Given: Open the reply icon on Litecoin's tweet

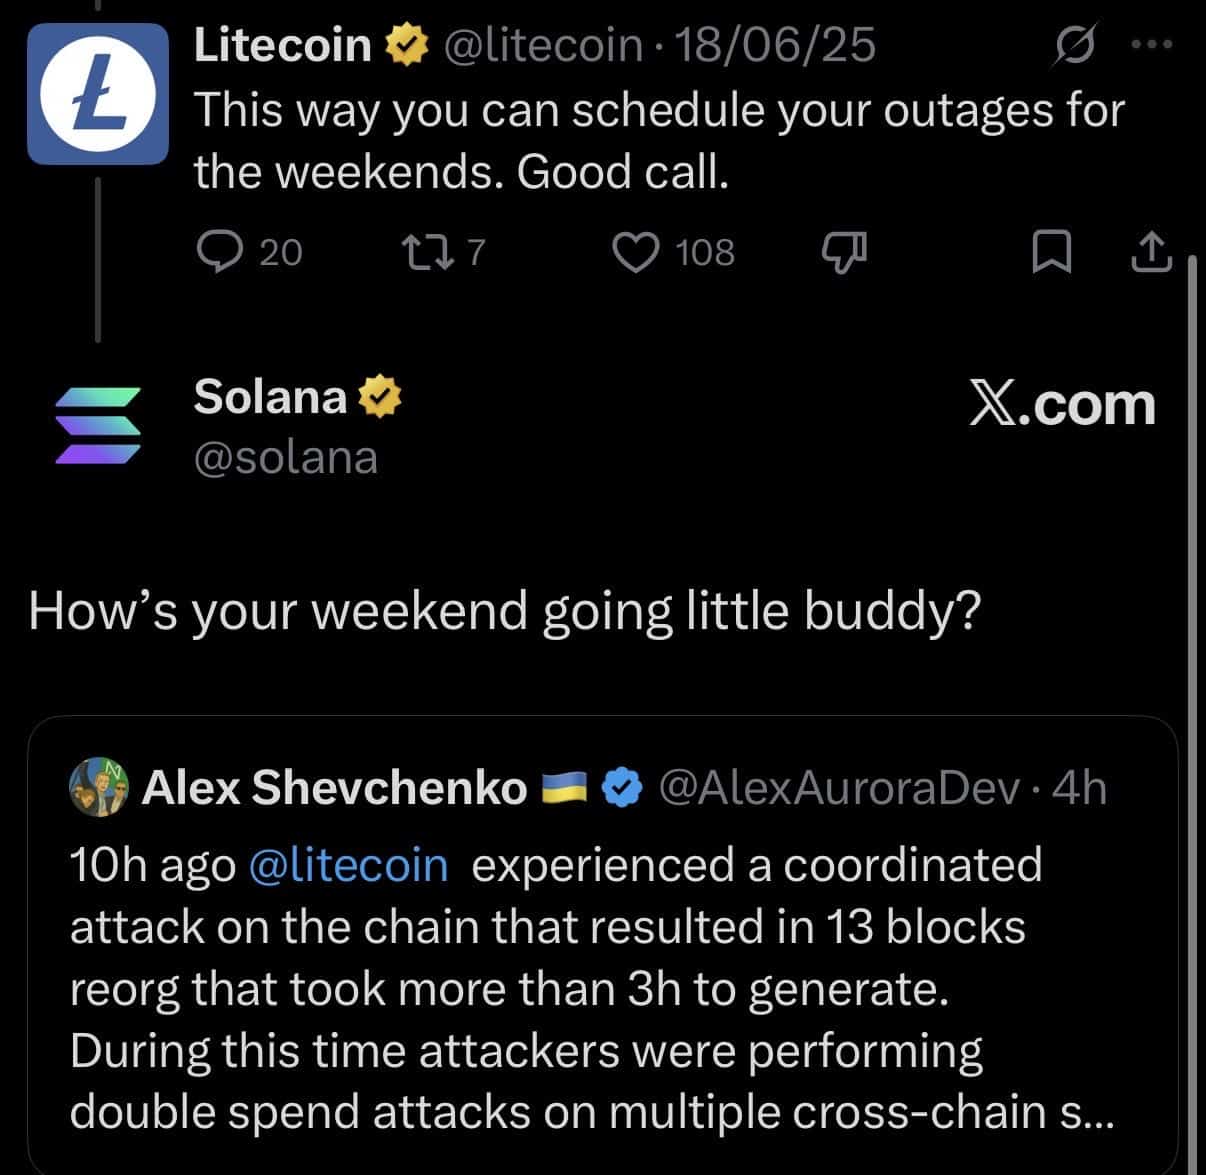Looking at the screenshot, I should pyautogui.click(x=222, y=252).
